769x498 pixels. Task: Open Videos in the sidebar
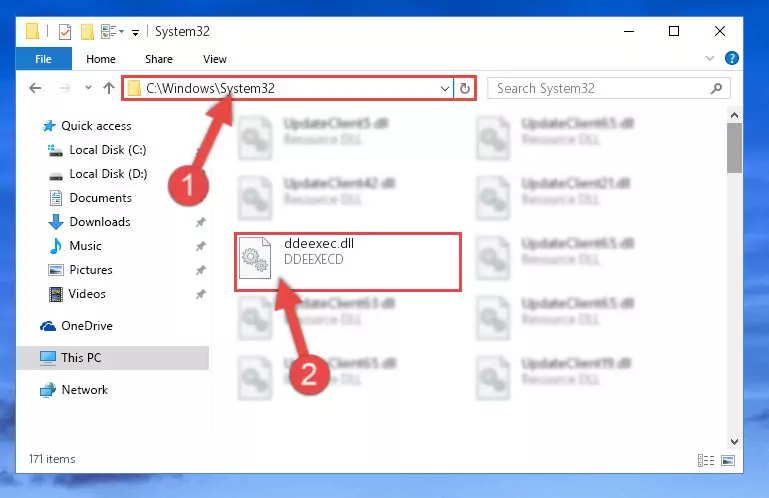tap(87, 294)
